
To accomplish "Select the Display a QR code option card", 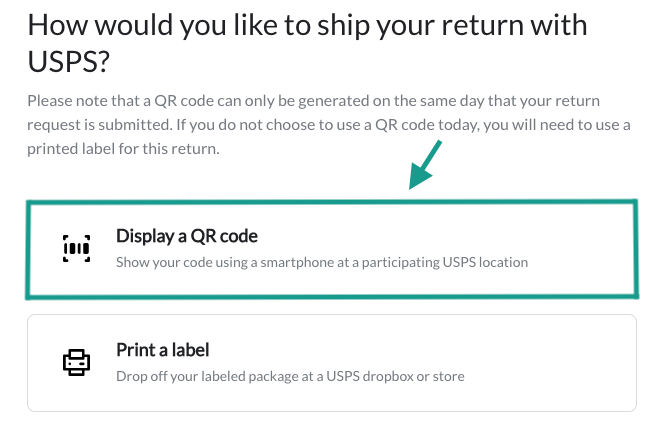I will 332,249.
